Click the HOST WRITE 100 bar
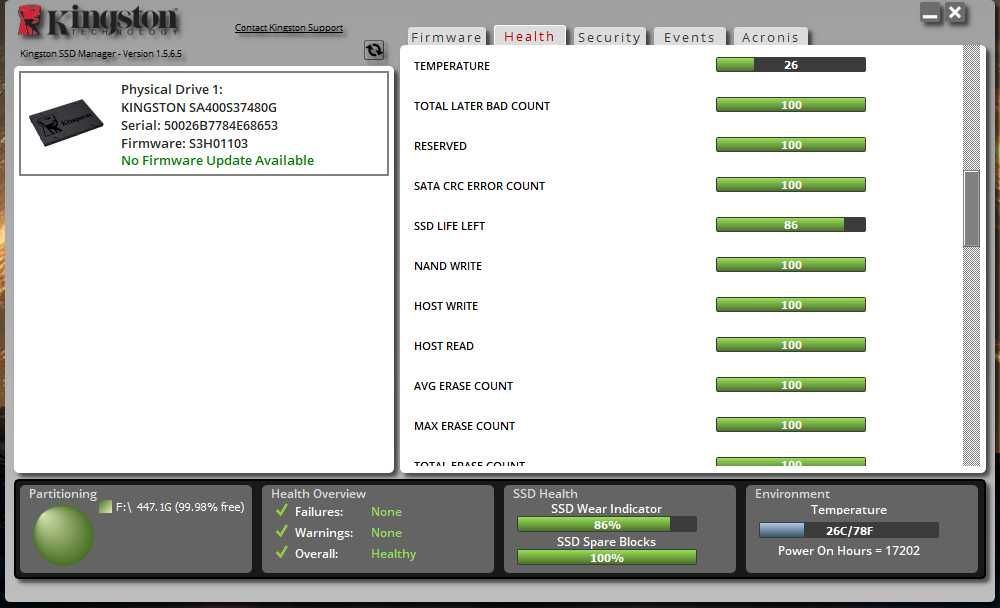1000x608 pixels. click(x=791, y=305)
